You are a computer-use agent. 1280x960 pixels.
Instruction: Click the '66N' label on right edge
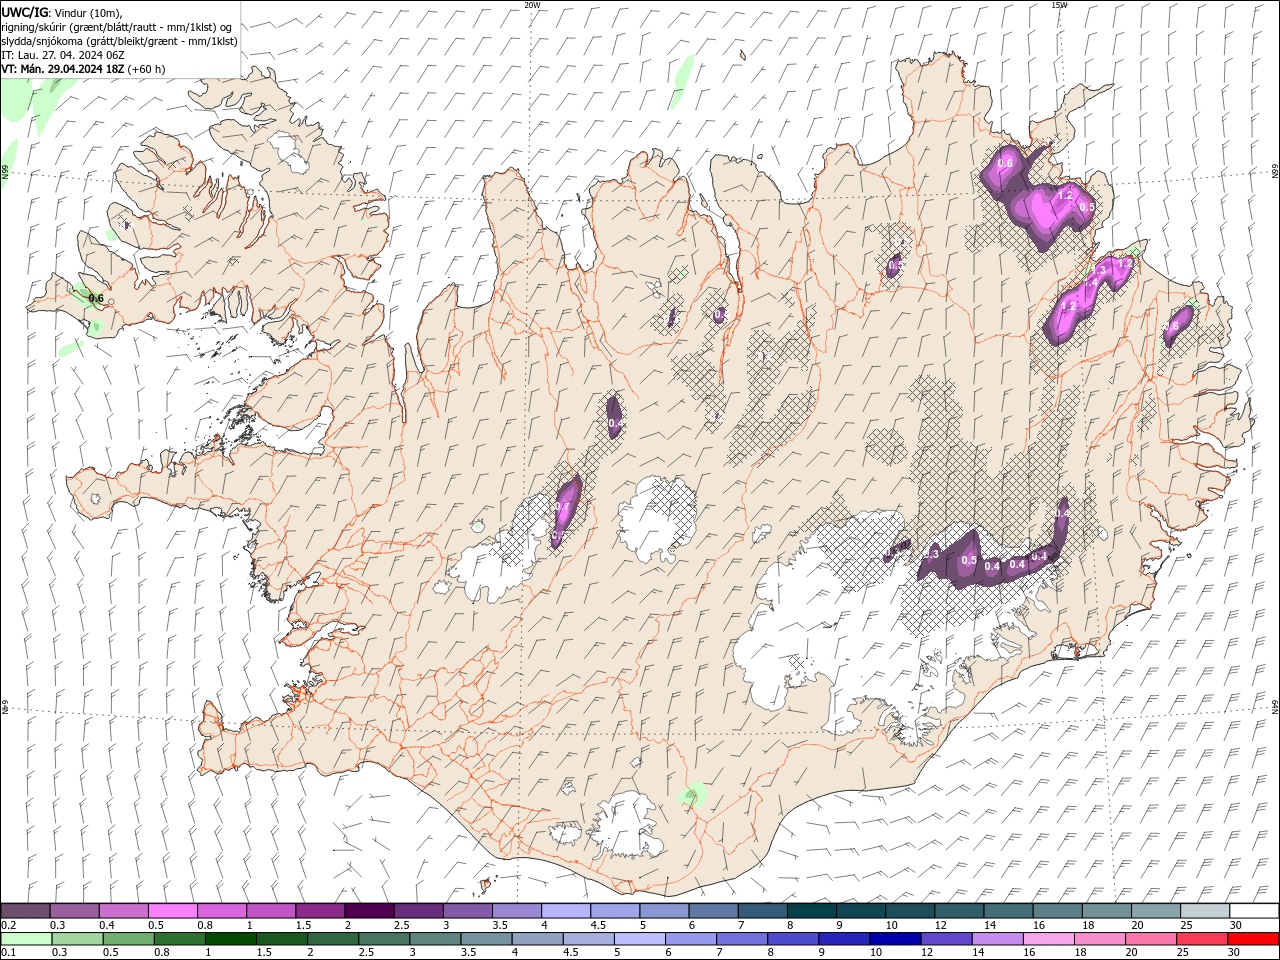[1275, 172]
